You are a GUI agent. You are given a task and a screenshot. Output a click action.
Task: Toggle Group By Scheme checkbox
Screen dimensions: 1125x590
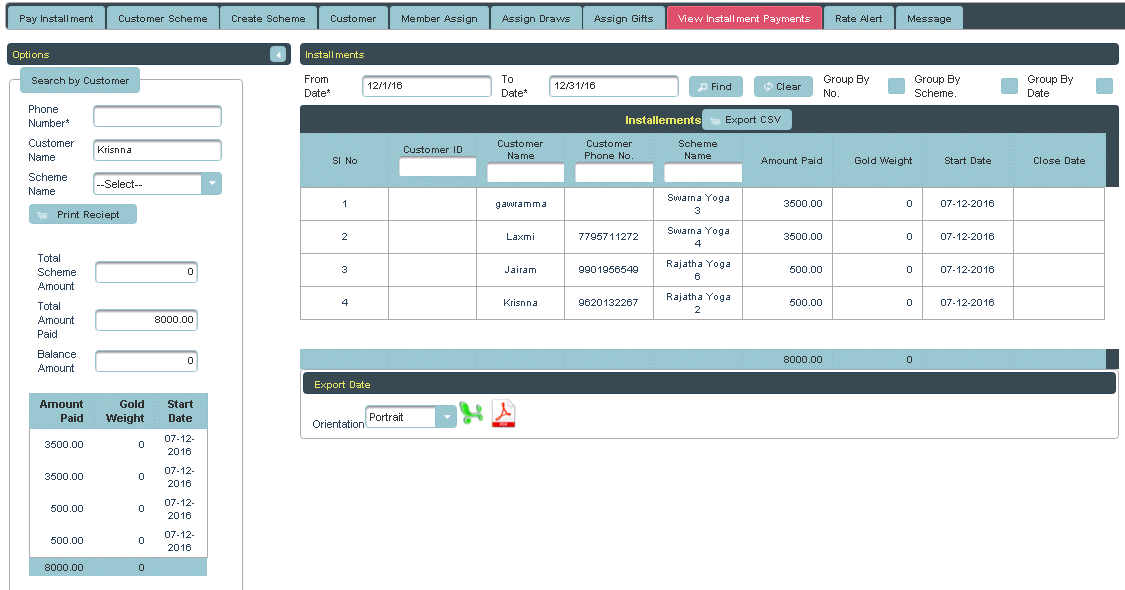tap(1009, 86)
